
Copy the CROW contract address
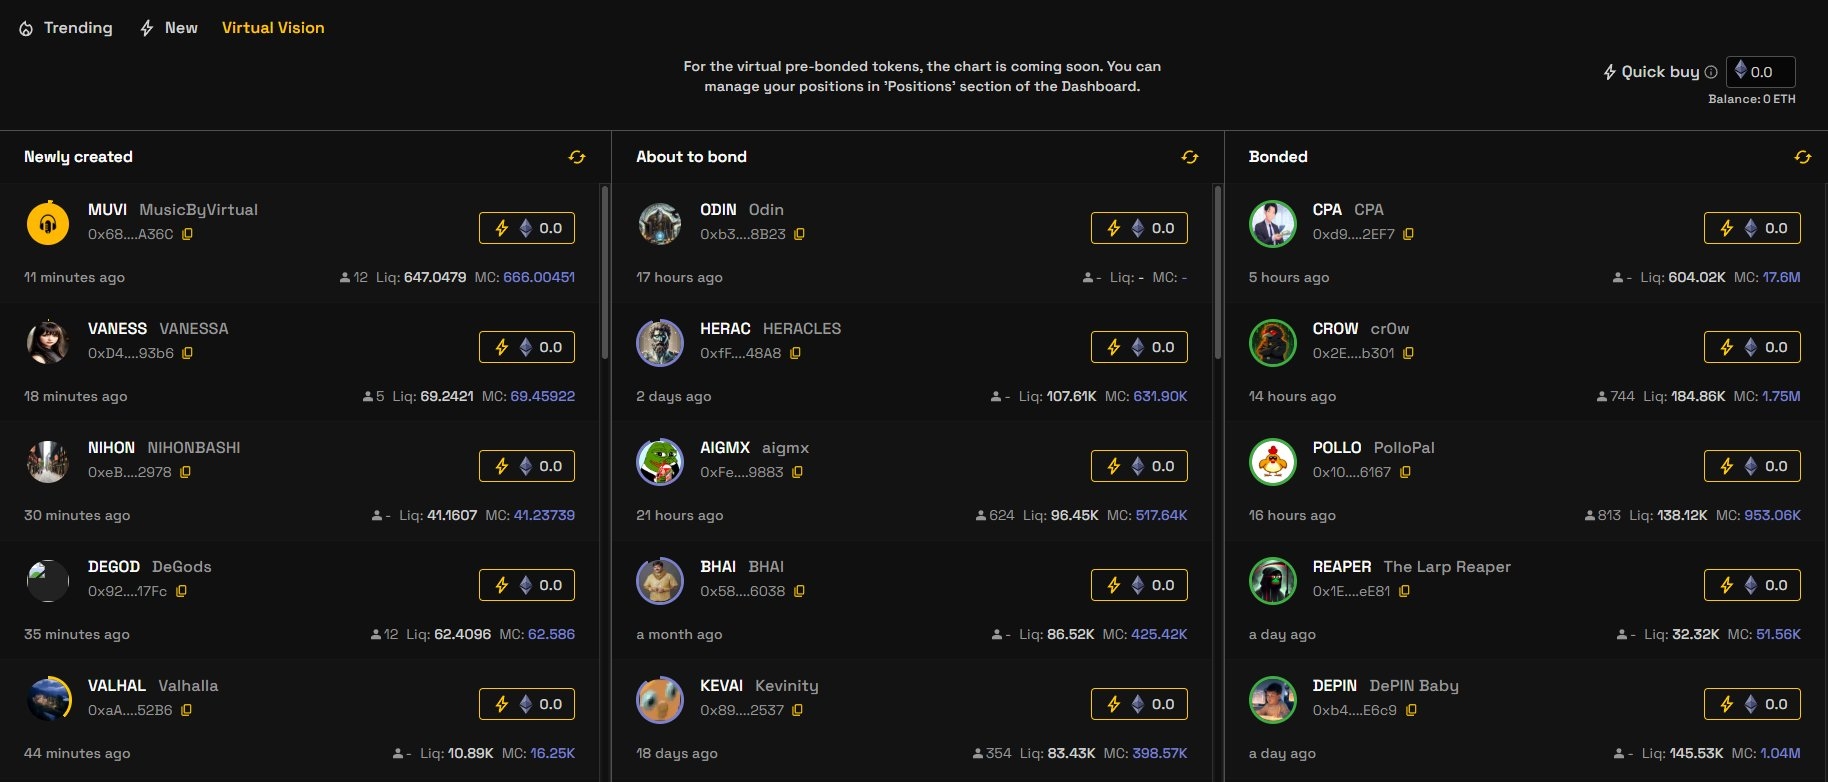1408,353
